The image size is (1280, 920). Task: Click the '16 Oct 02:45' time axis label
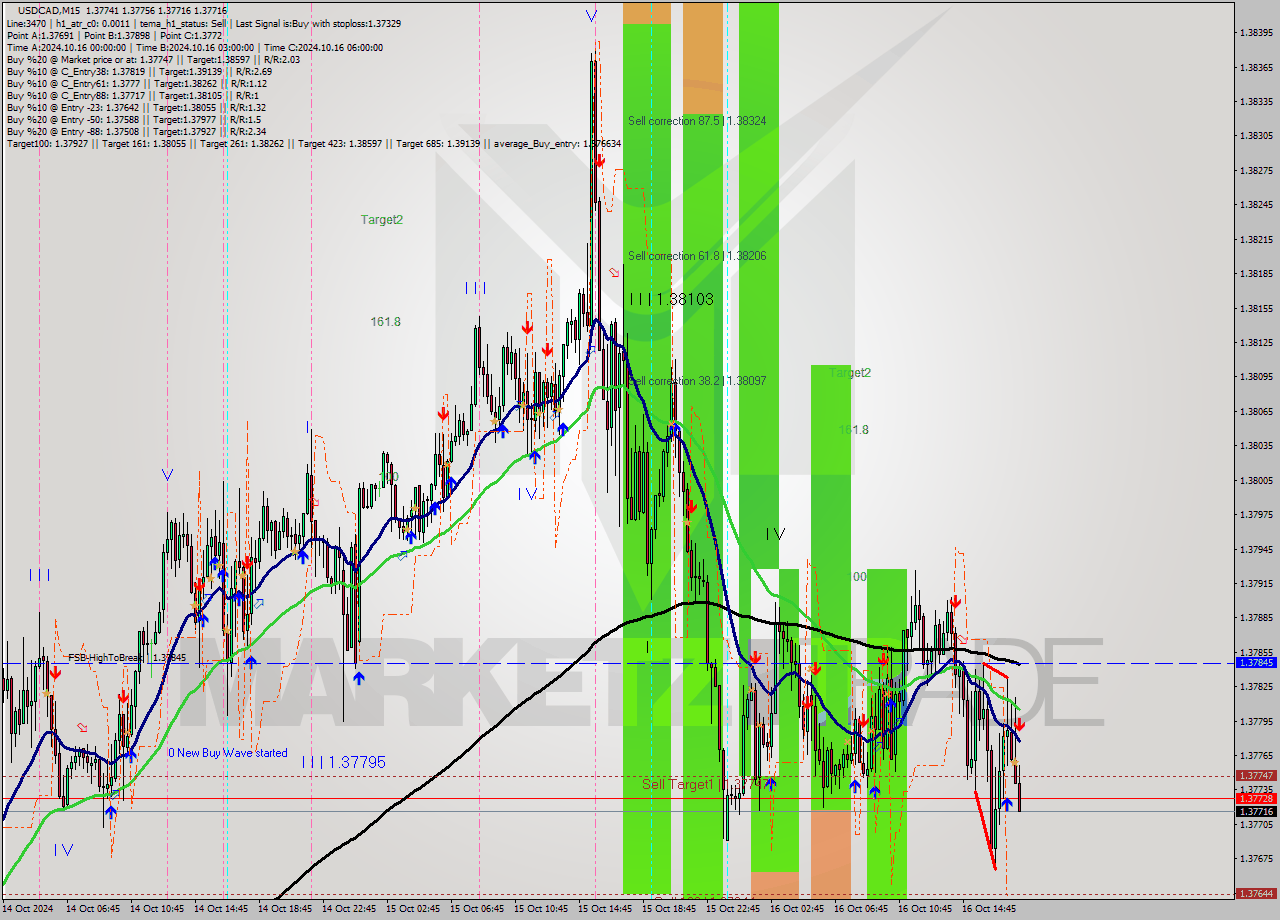coord(797,909)
